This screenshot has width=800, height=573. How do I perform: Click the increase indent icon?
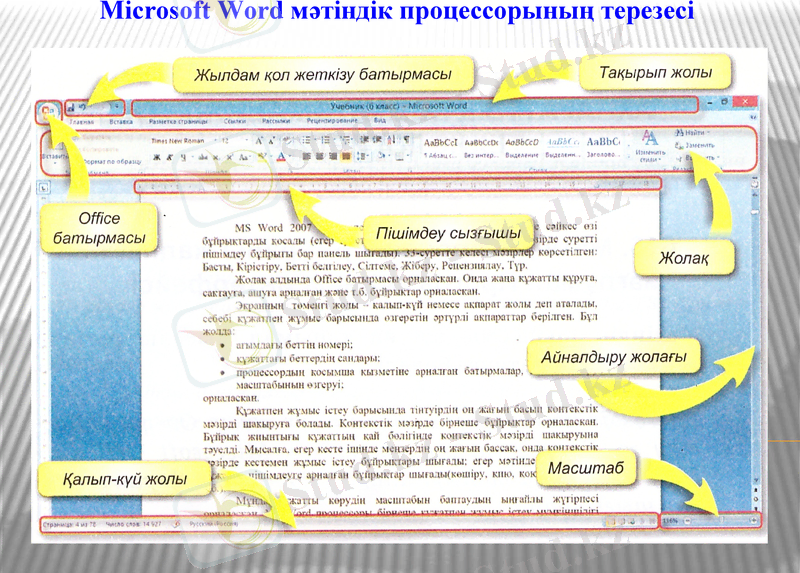tap(377, 140)
